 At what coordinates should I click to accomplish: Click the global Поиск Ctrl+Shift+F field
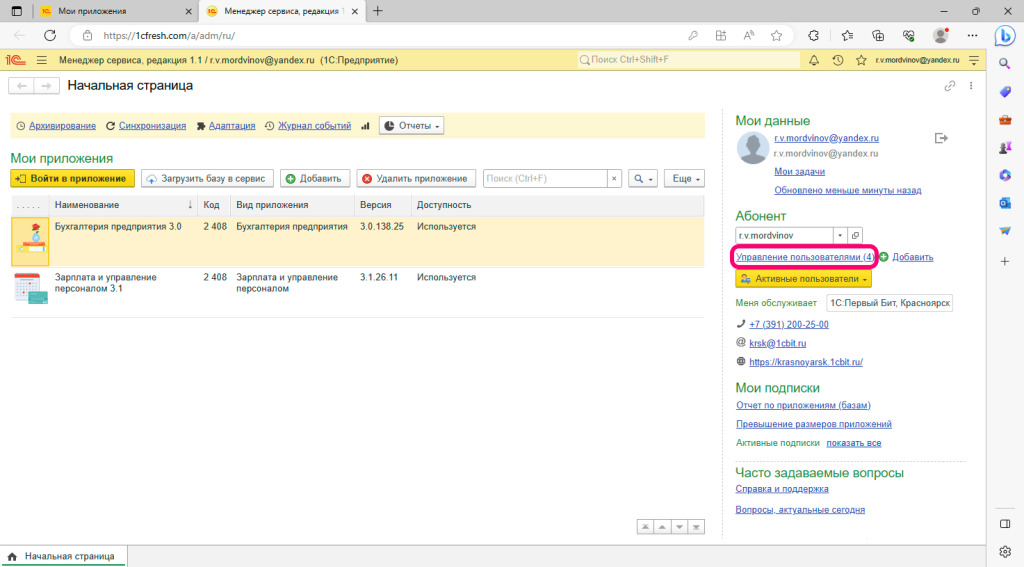688,61
